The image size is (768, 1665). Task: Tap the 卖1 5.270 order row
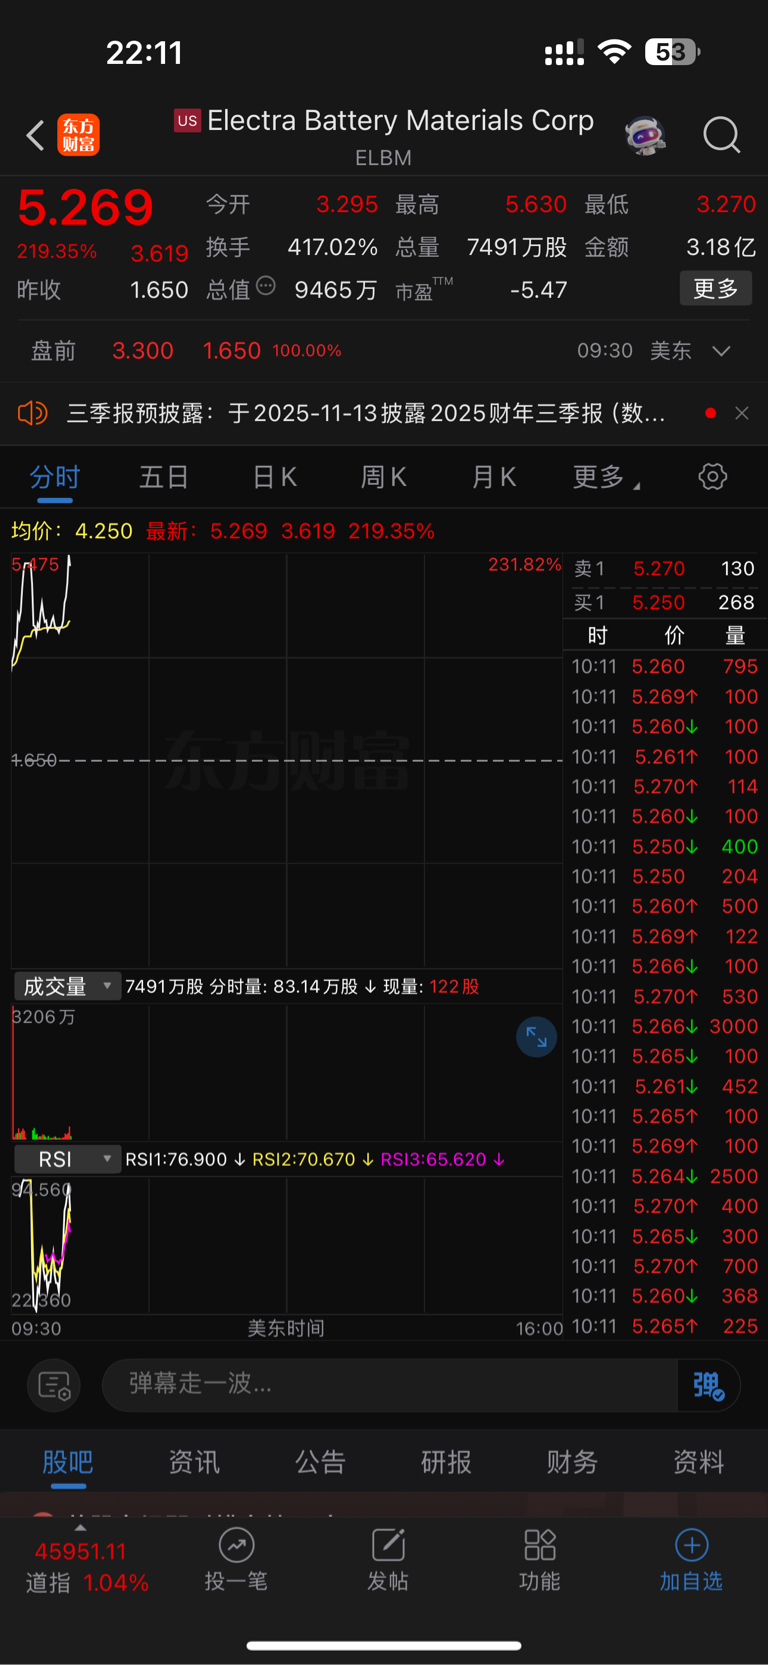click(x=664, y=569)
